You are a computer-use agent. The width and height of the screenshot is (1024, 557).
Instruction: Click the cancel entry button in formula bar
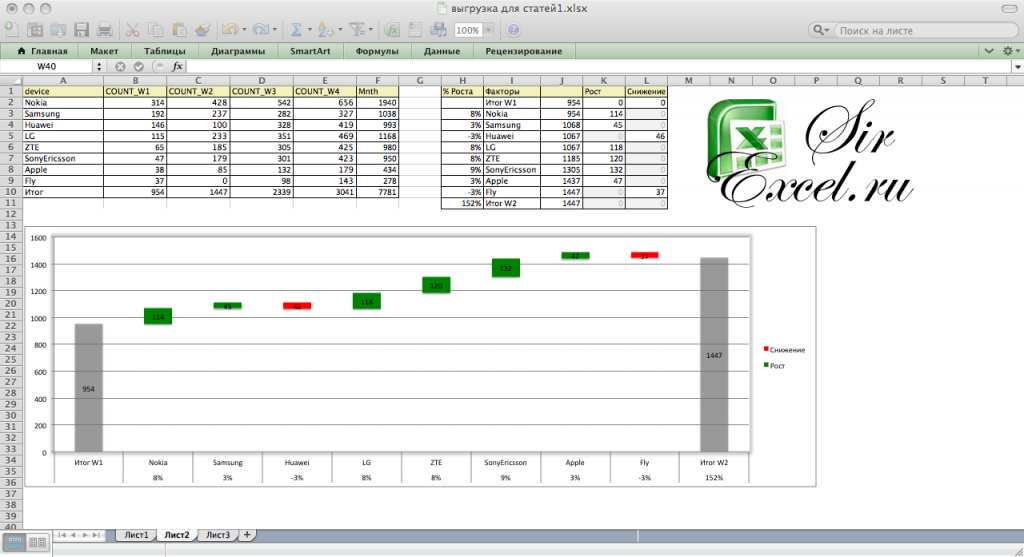(120, 66)
